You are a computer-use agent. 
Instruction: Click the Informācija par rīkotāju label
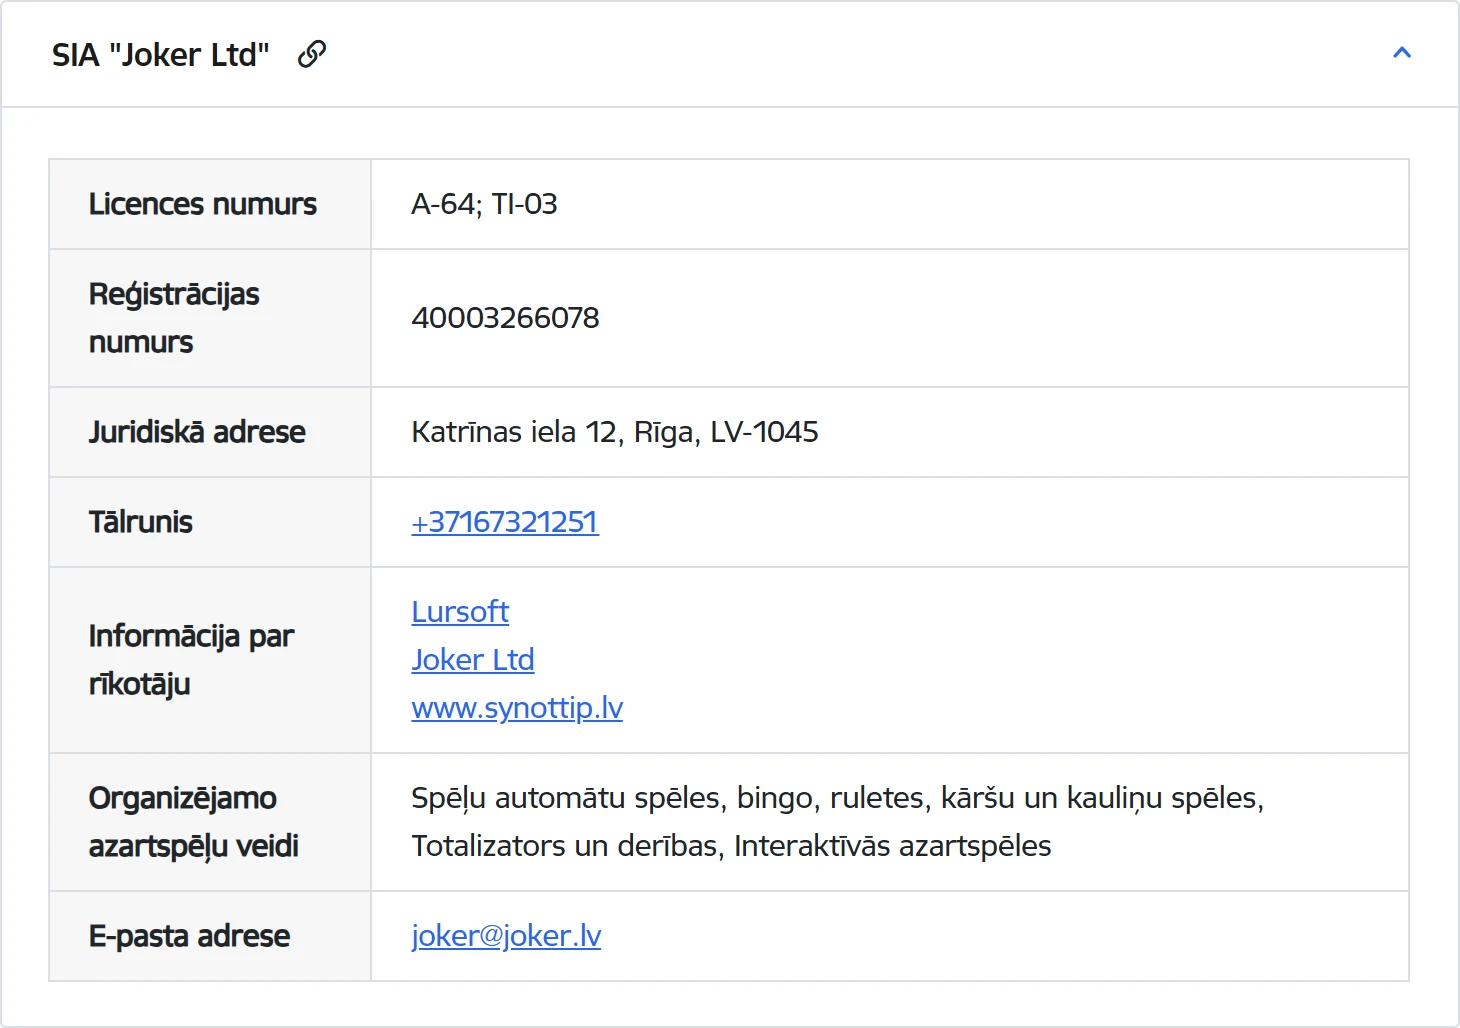[191, 660]
